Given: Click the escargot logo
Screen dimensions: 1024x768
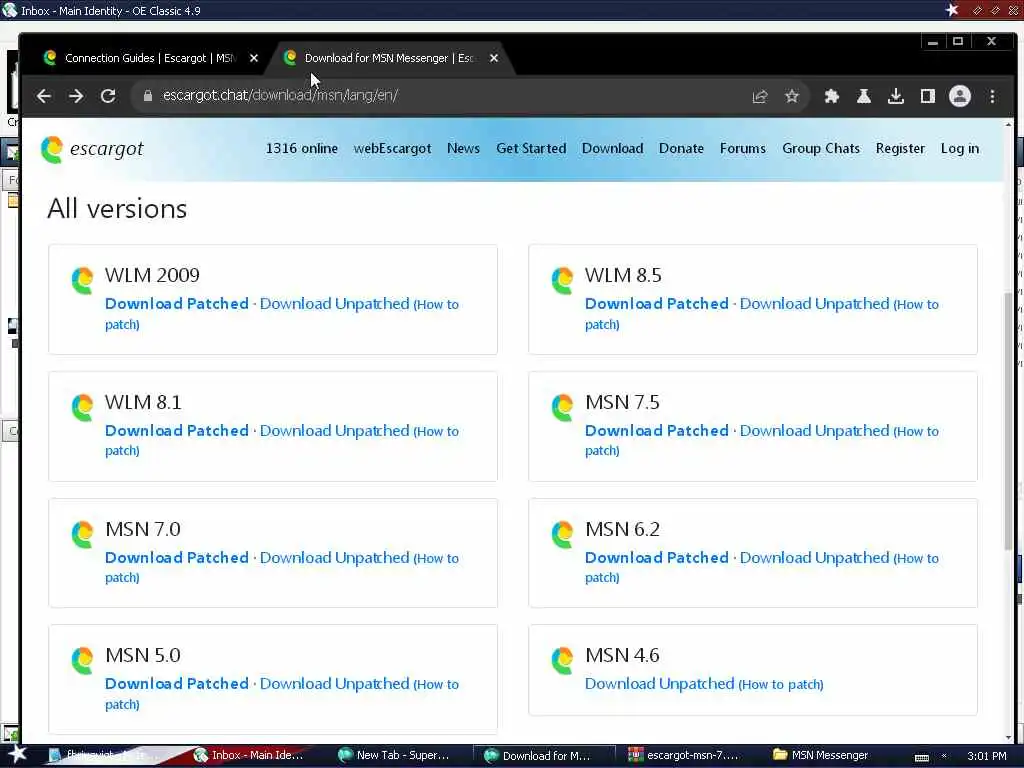Looking at the screenshot, I should (92, 150).
